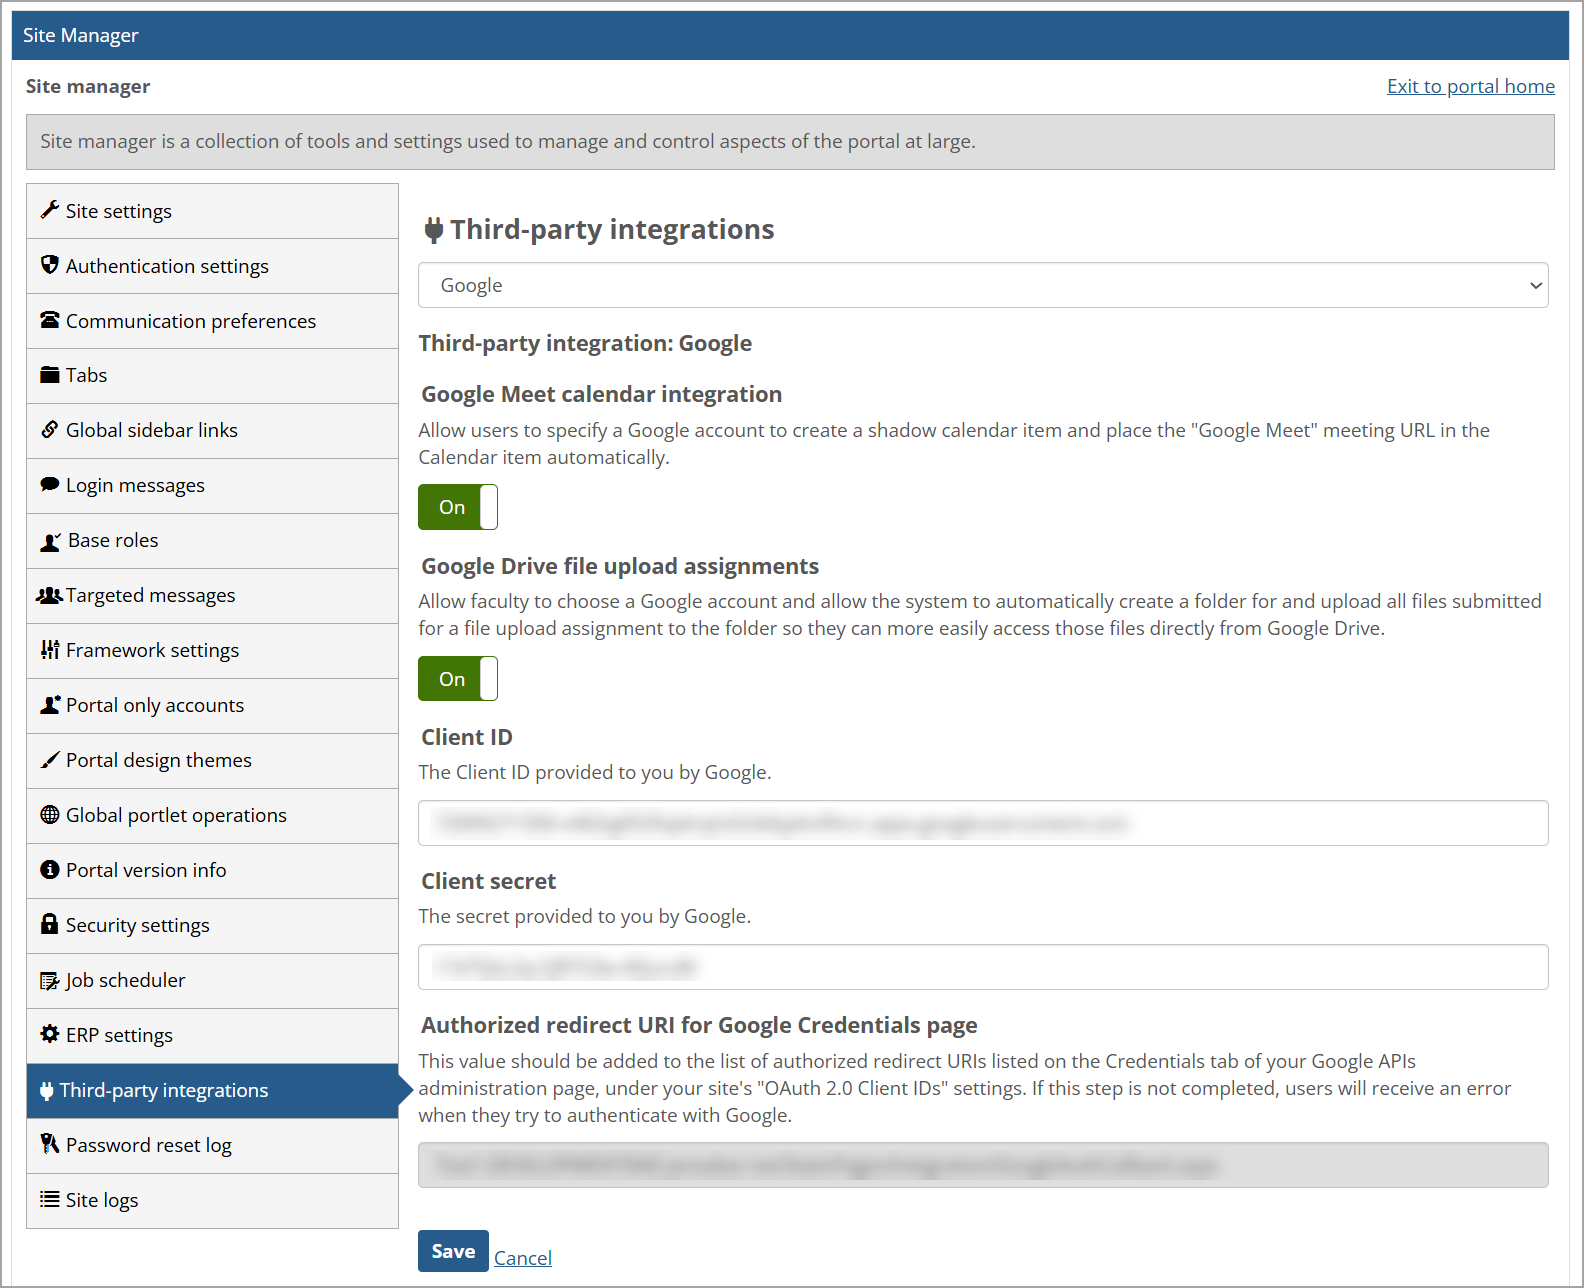Open Targeted messages

click(x=212, y=596)
